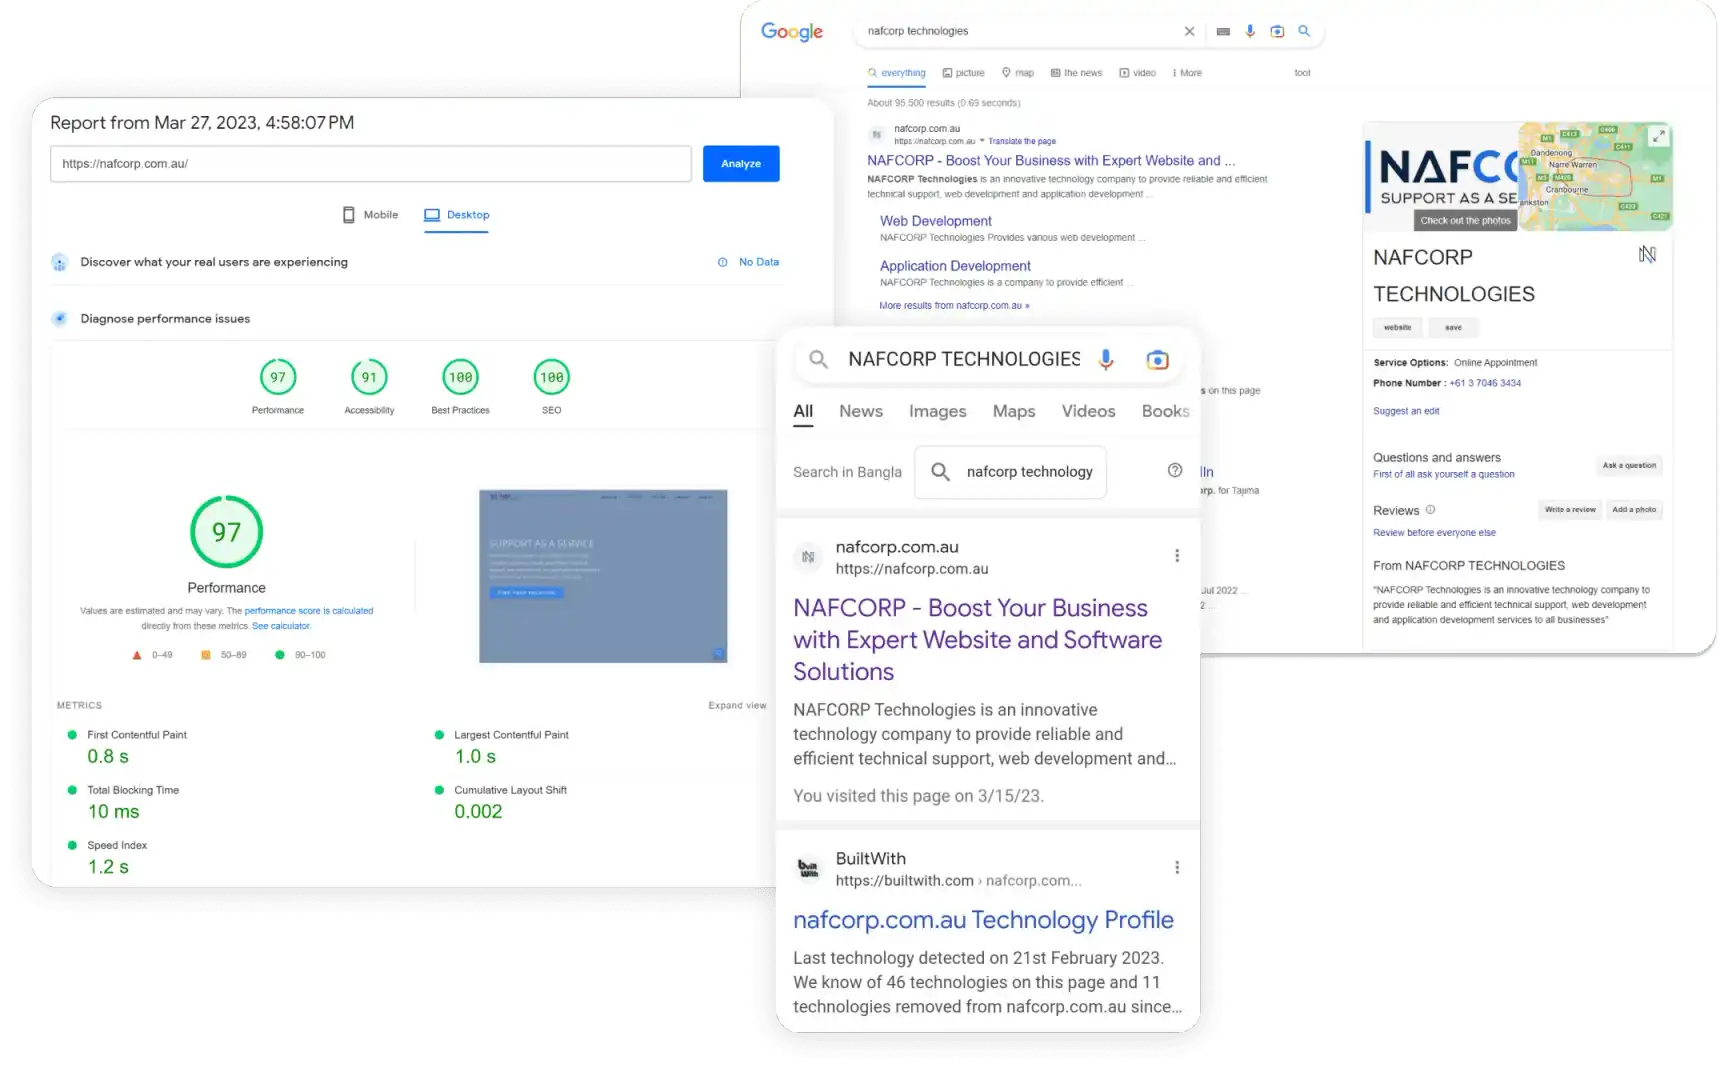Screen dimensions: 1720x1068
Task: Open 'performance score is calculated' link
Action: click(308, 611)
